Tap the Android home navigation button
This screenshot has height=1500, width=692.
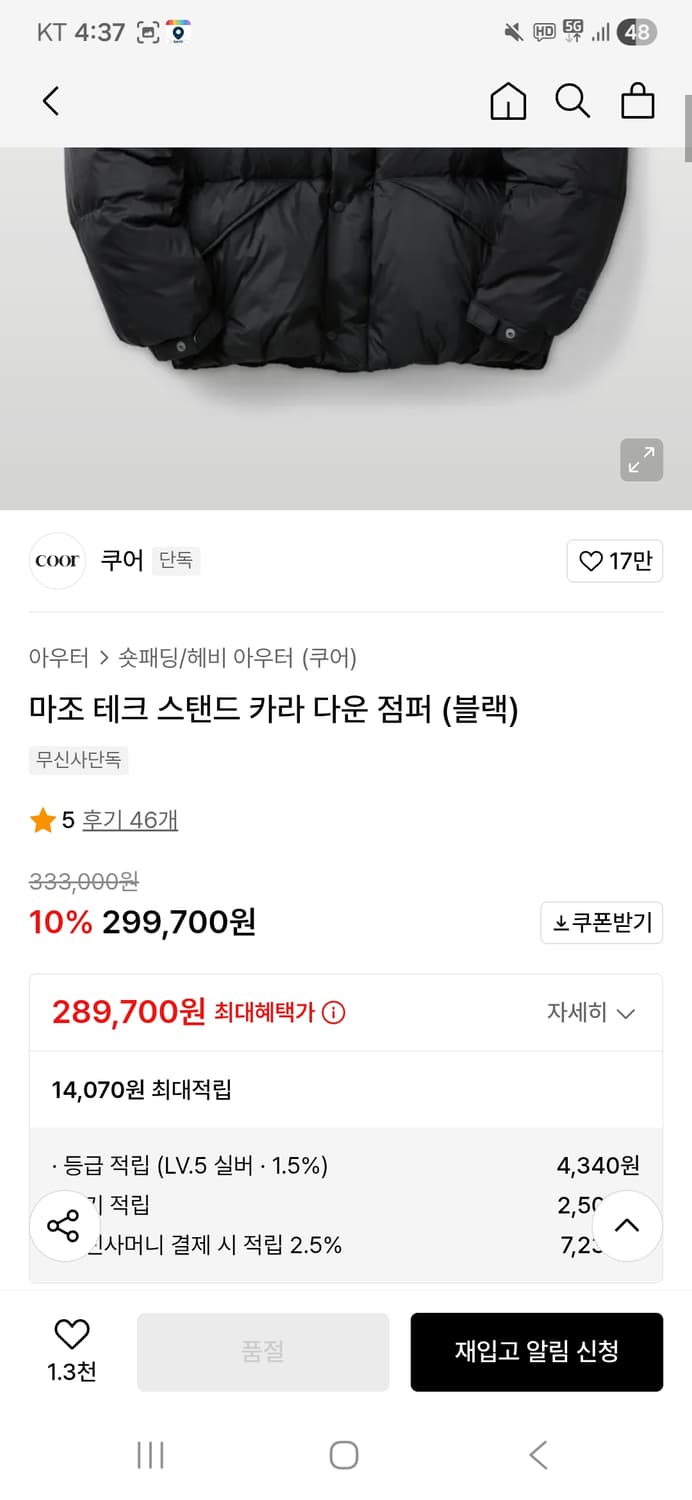point(344,1456)
